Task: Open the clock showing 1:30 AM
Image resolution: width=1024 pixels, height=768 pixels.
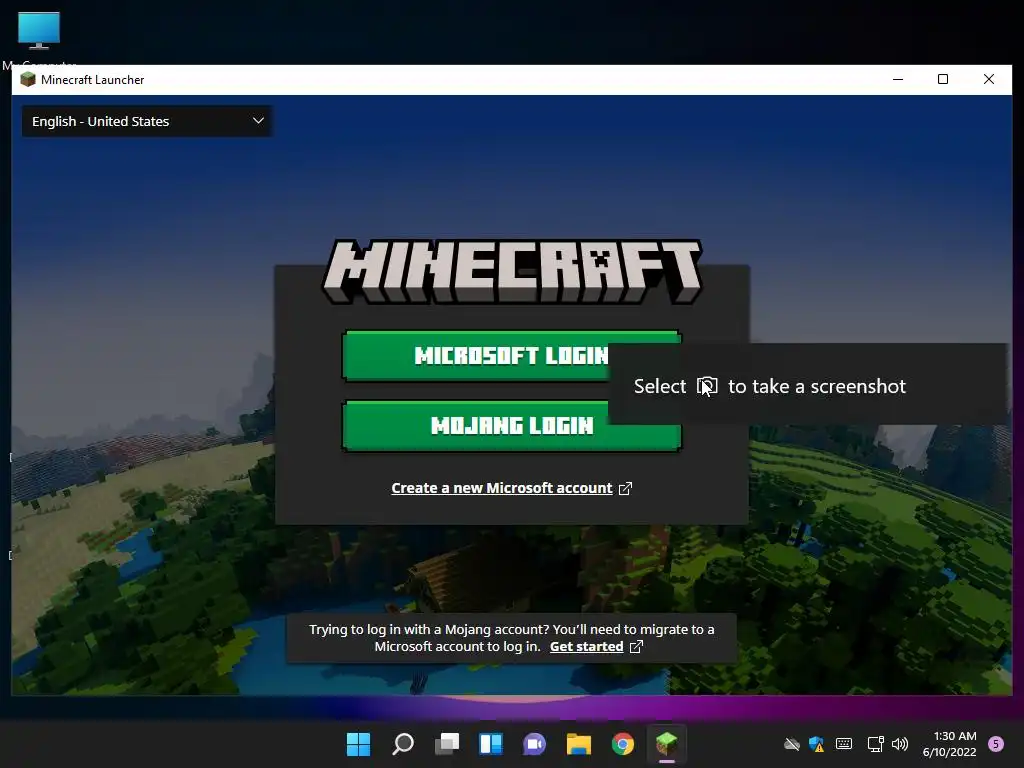Action: (950, 744)
